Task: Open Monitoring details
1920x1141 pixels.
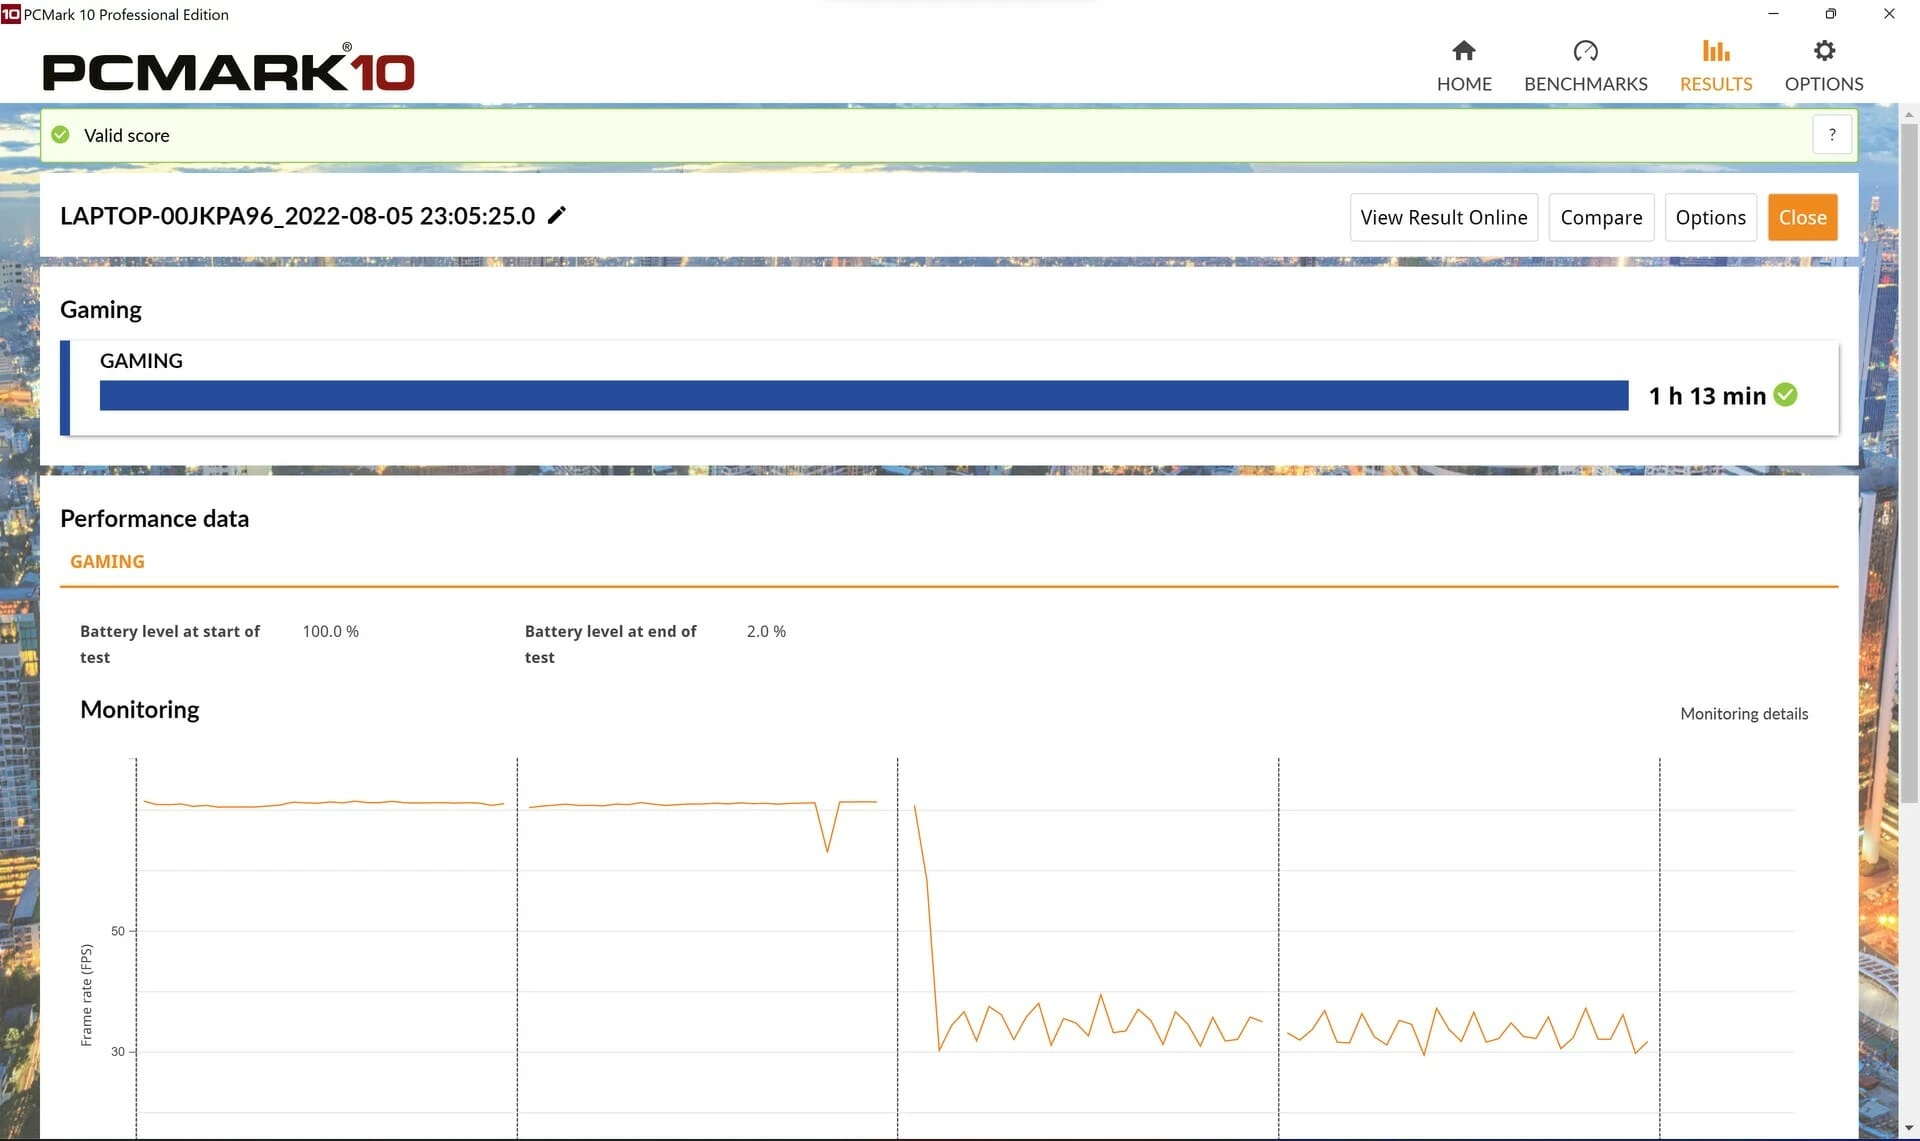Action: pos(1744,714)
